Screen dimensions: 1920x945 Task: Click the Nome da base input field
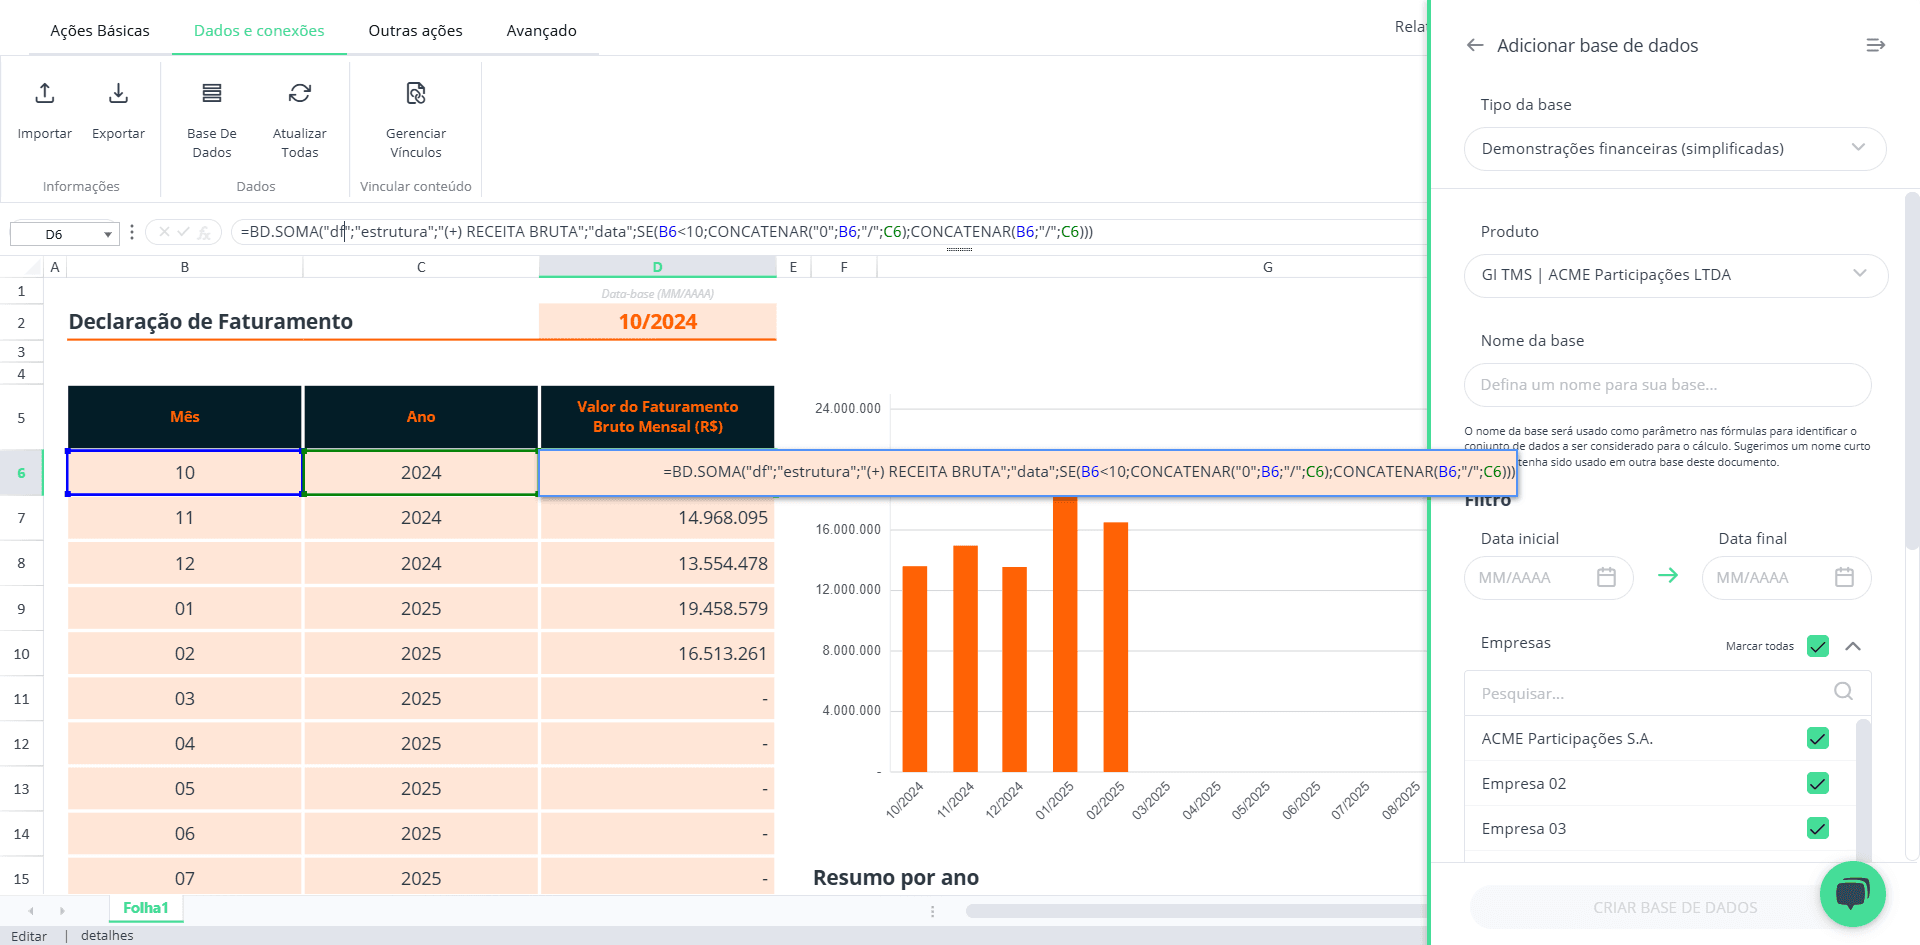pos(1667,385)
